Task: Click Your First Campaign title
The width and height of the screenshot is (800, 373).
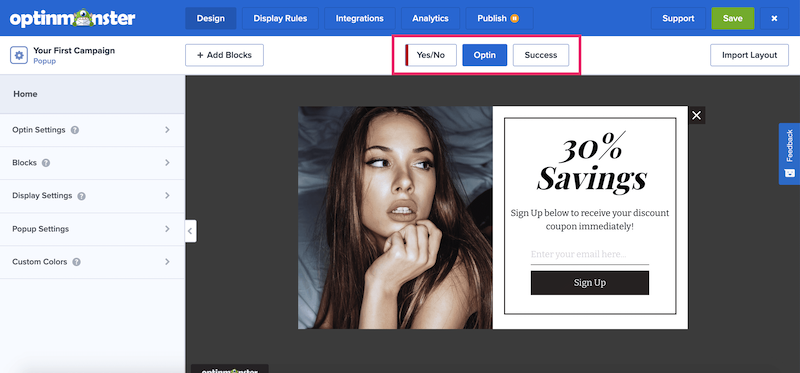Action: coord(74,51)
